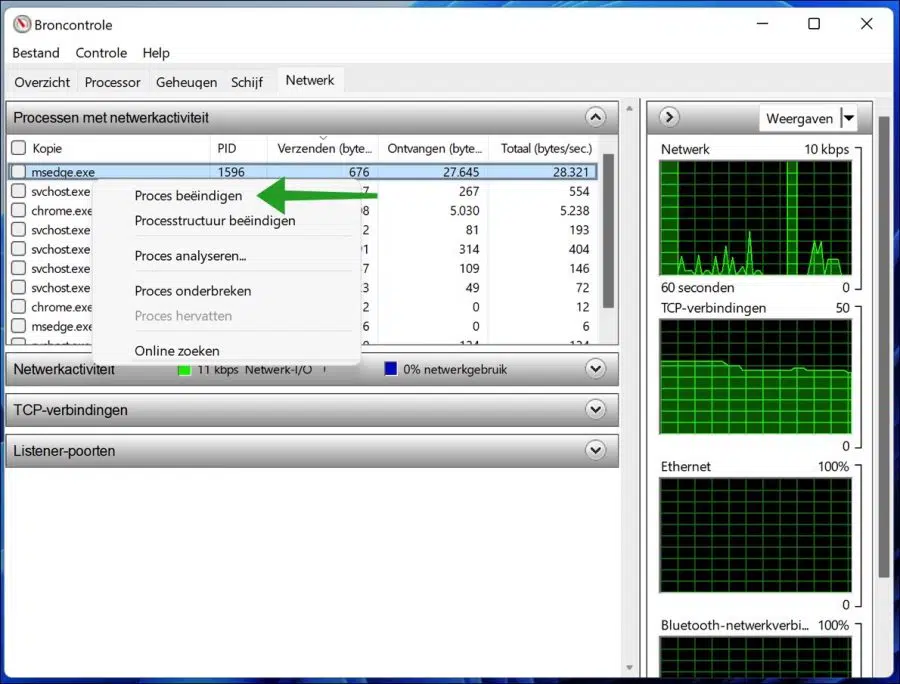
Task: Click the received value 314
Action: click(469, 249)
